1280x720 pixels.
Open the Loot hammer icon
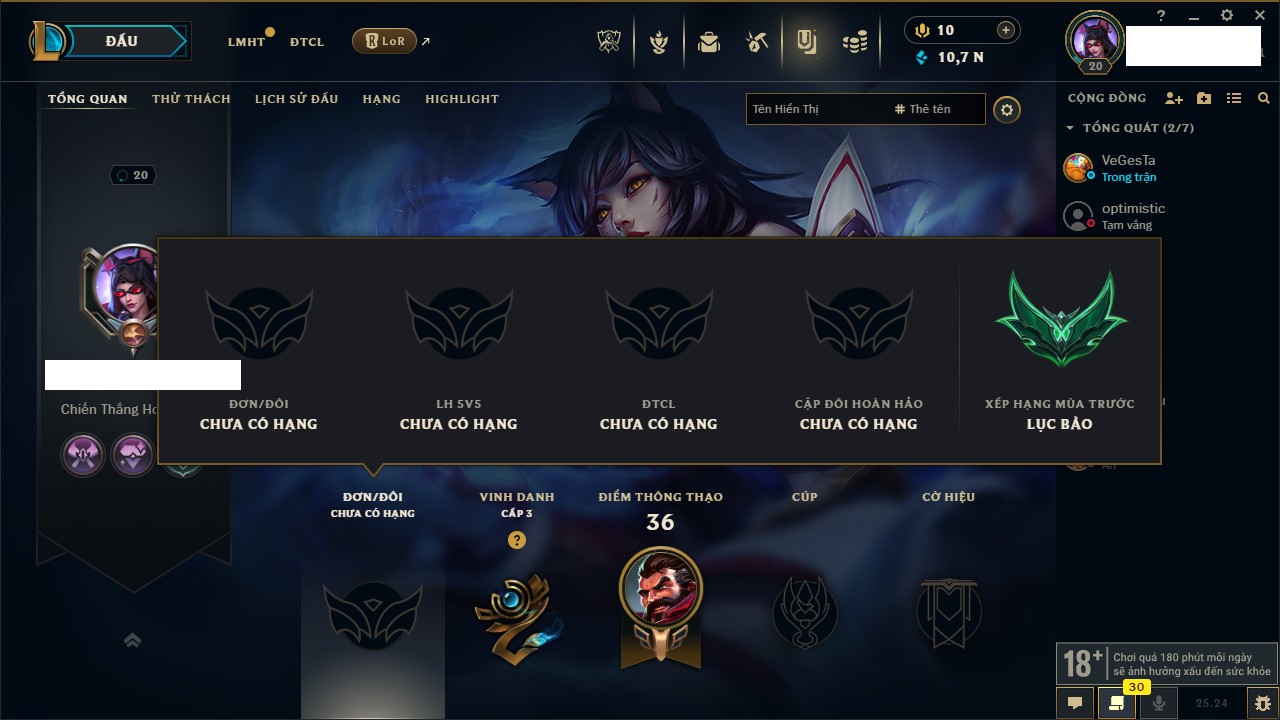(x=757, y=42)
